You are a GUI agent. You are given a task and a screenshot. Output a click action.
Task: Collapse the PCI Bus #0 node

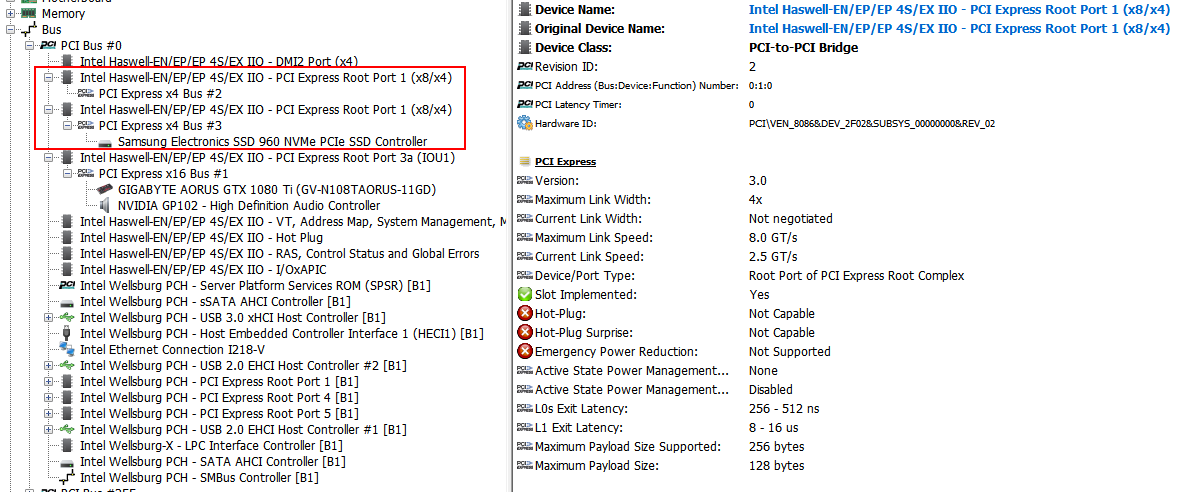click(29, 46)
